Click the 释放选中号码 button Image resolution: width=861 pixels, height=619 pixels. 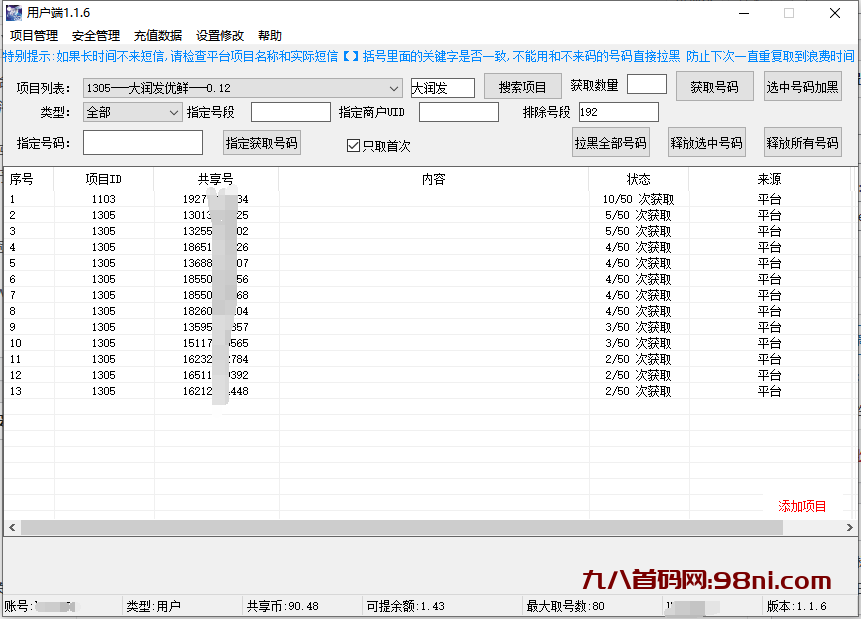704,141
